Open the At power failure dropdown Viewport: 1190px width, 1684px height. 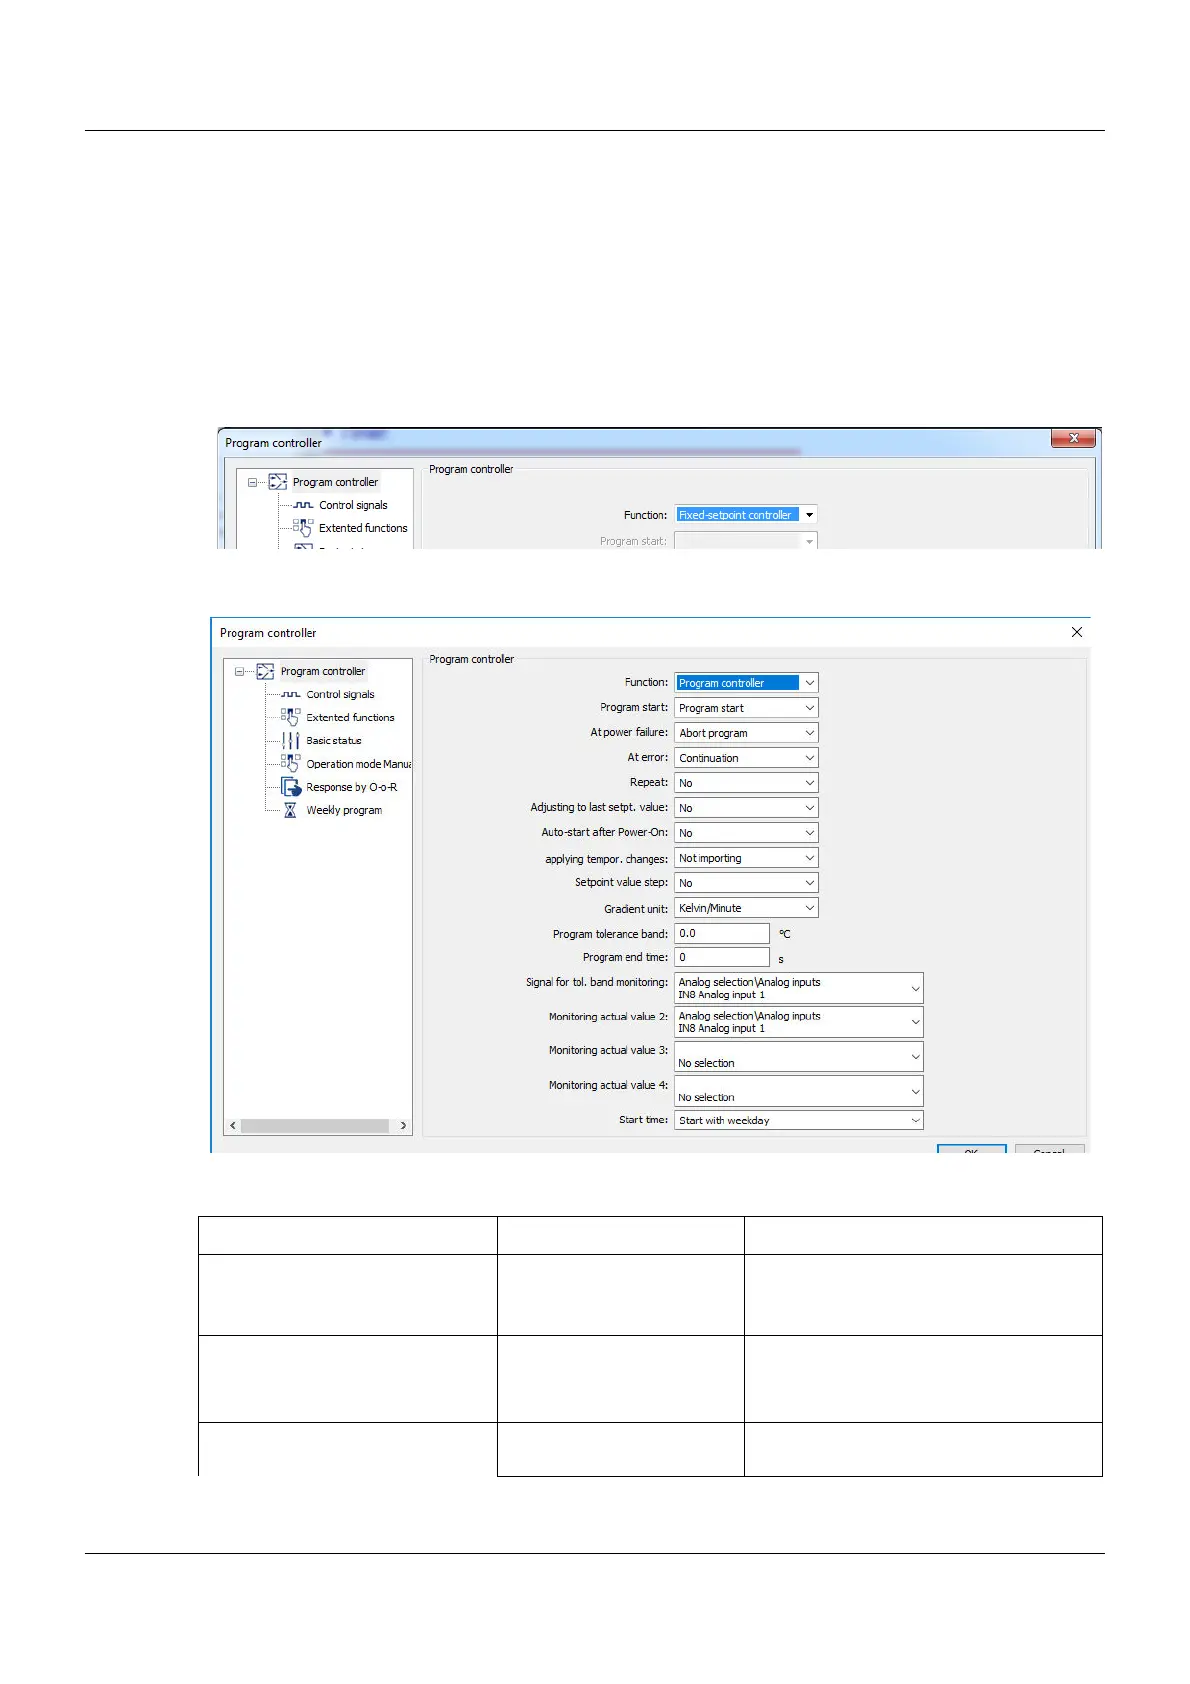810,733
